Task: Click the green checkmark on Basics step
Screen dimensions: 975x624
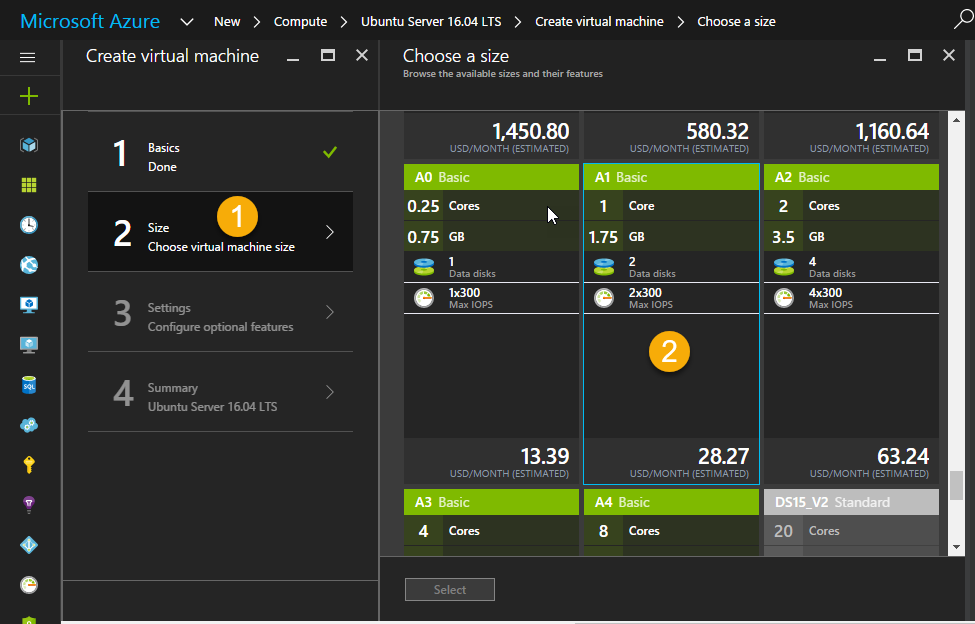Action: click(330, 152)
